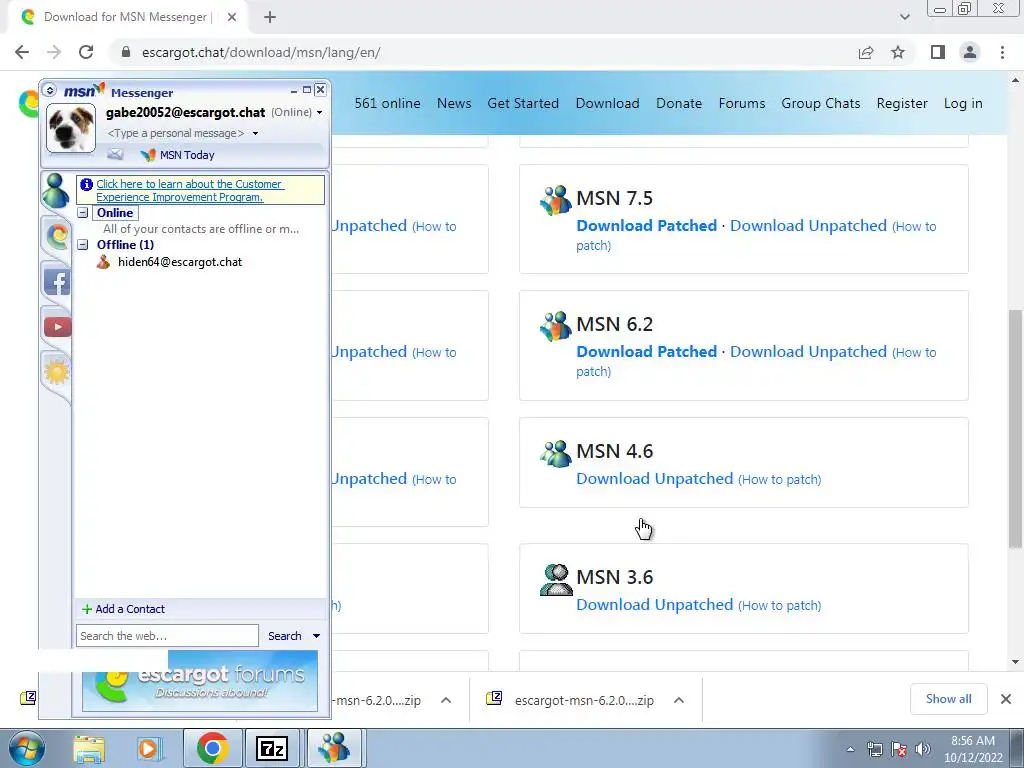Open the weather sun tab in Messenger
Screen dimensions: 1024x768
[x=57, y=372]
